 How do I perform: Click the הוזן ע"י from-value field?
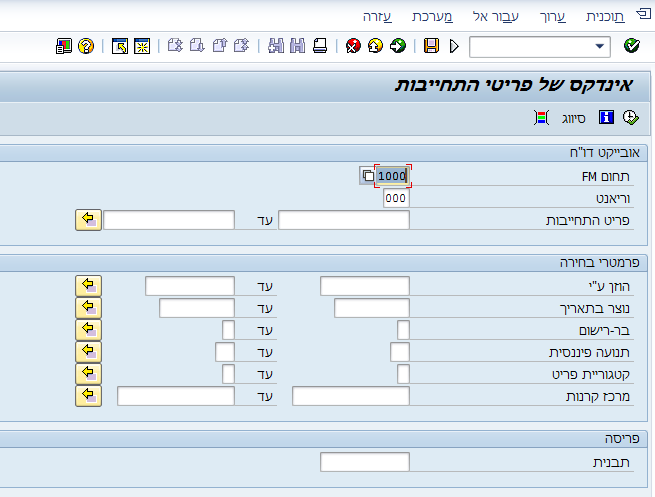365,286
